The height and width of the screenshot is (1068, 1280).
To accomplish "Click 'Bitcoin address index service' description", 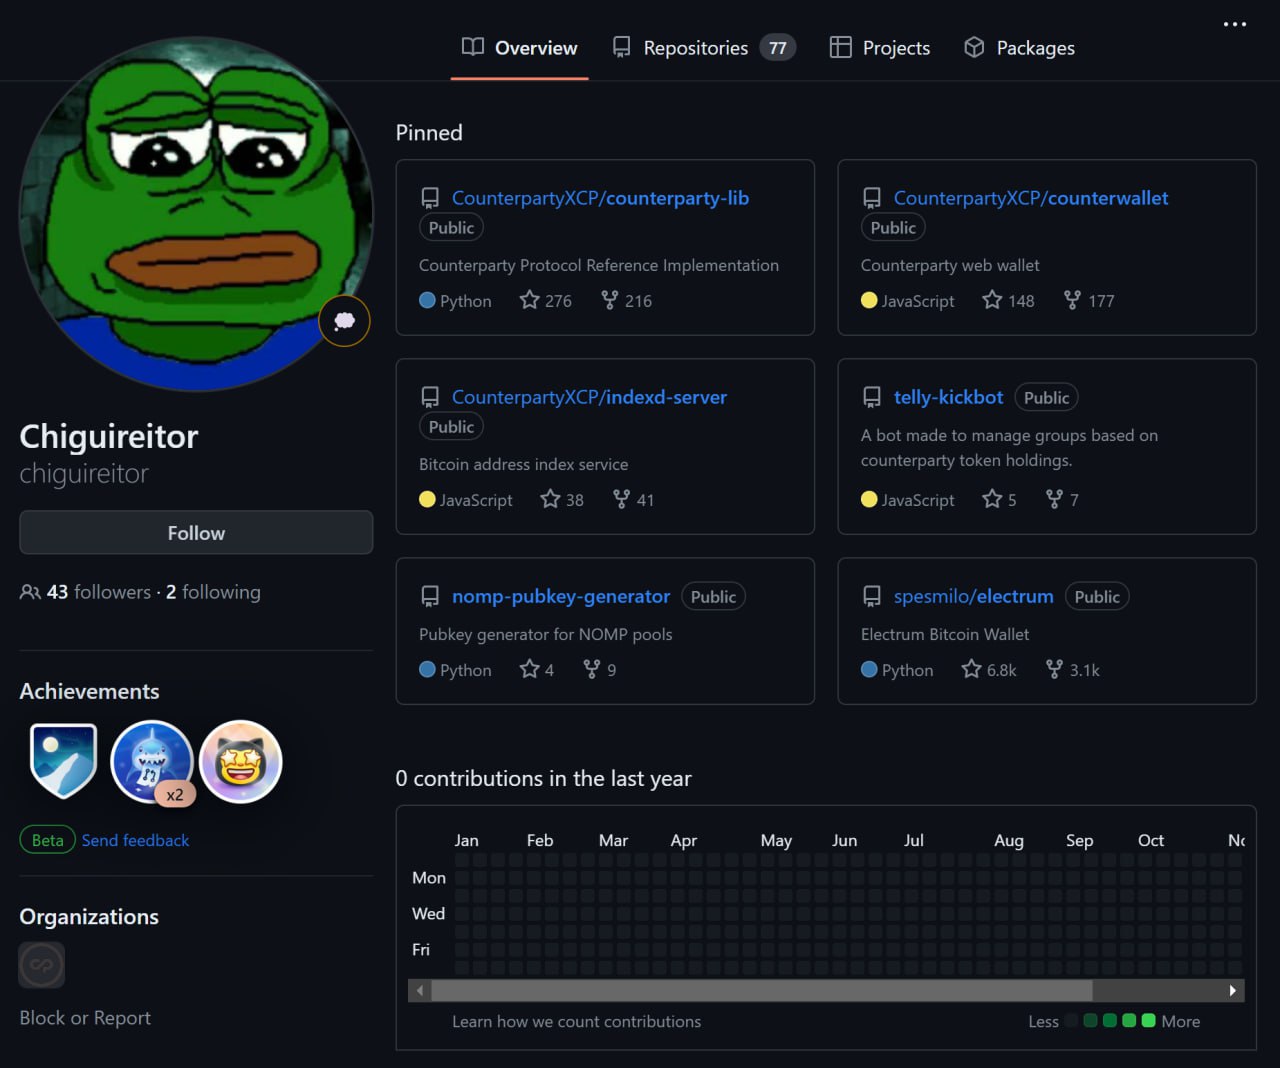I will (524, 464).
